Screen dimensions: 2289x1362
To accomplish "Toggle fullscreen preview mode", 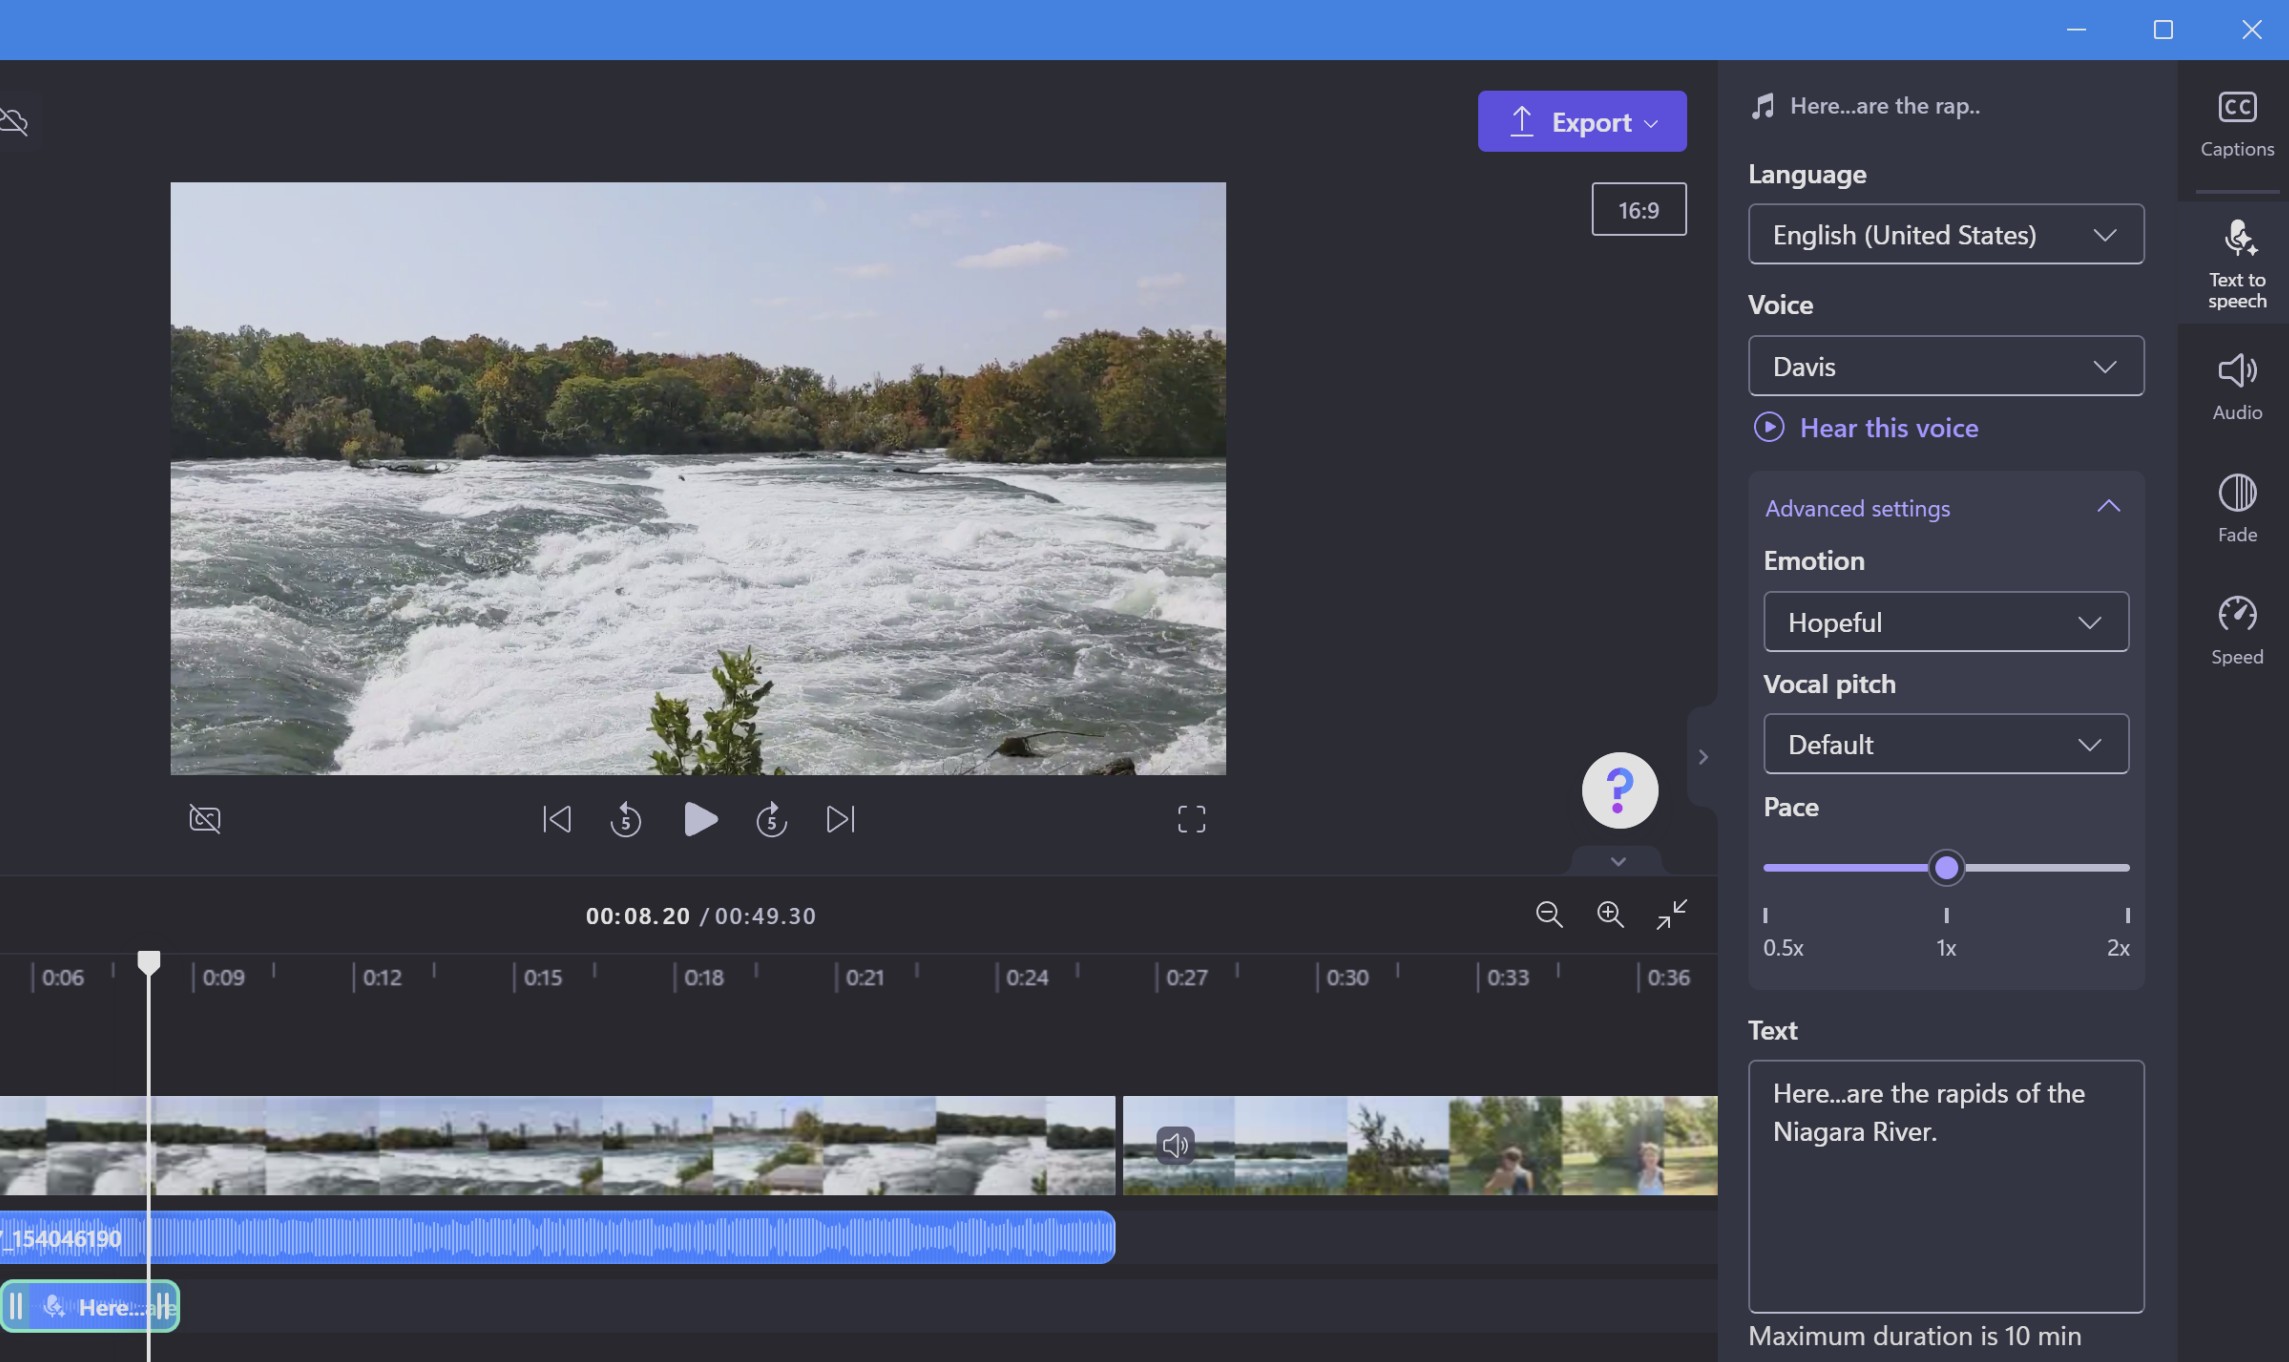I will 1192,820.
